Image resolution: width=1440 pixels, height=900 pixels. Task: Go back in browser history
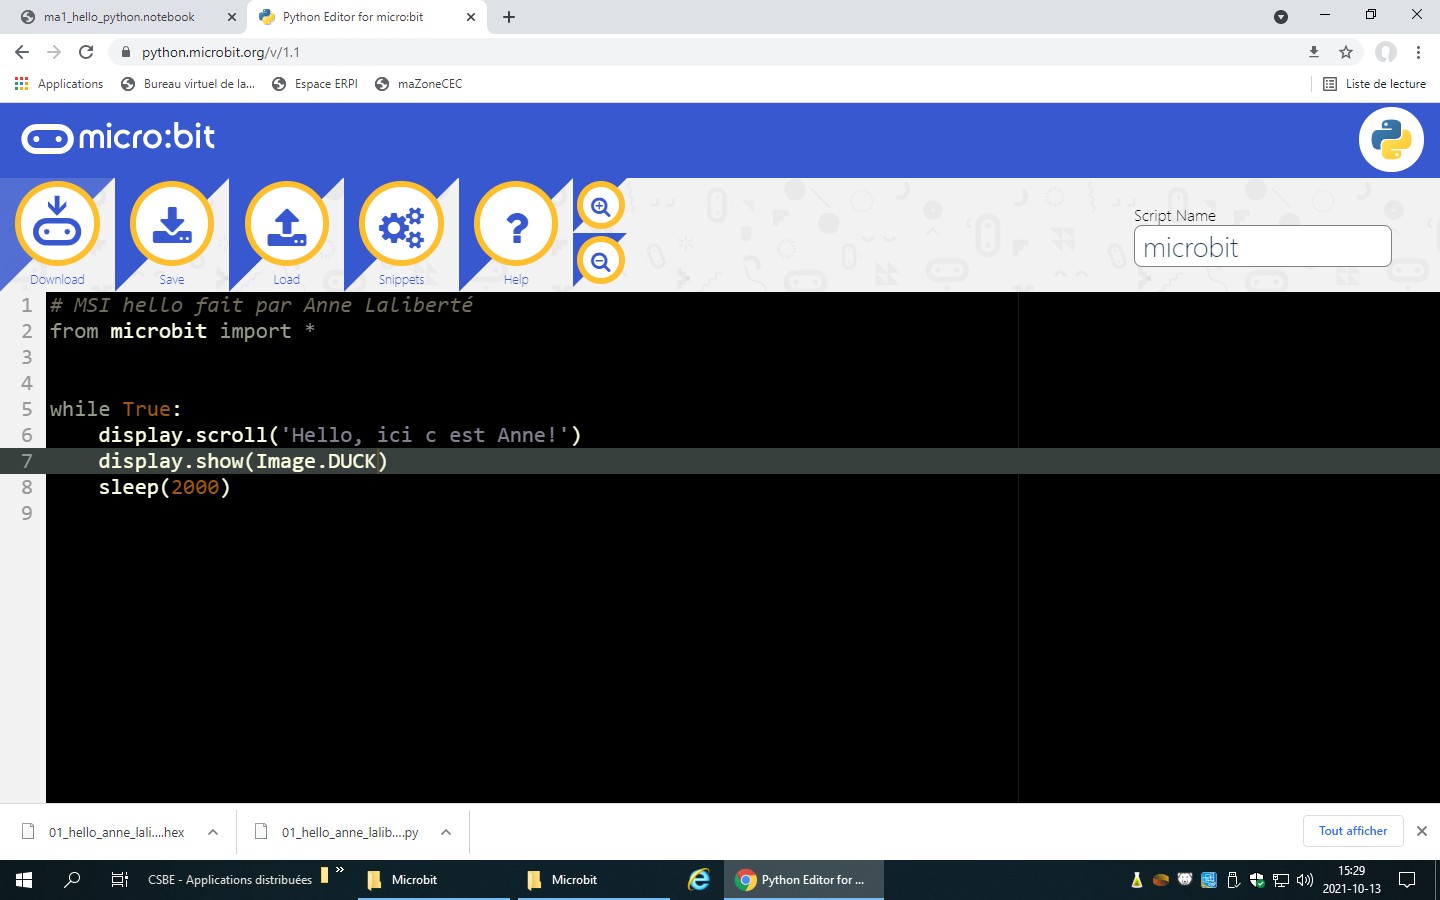(22, 52)
